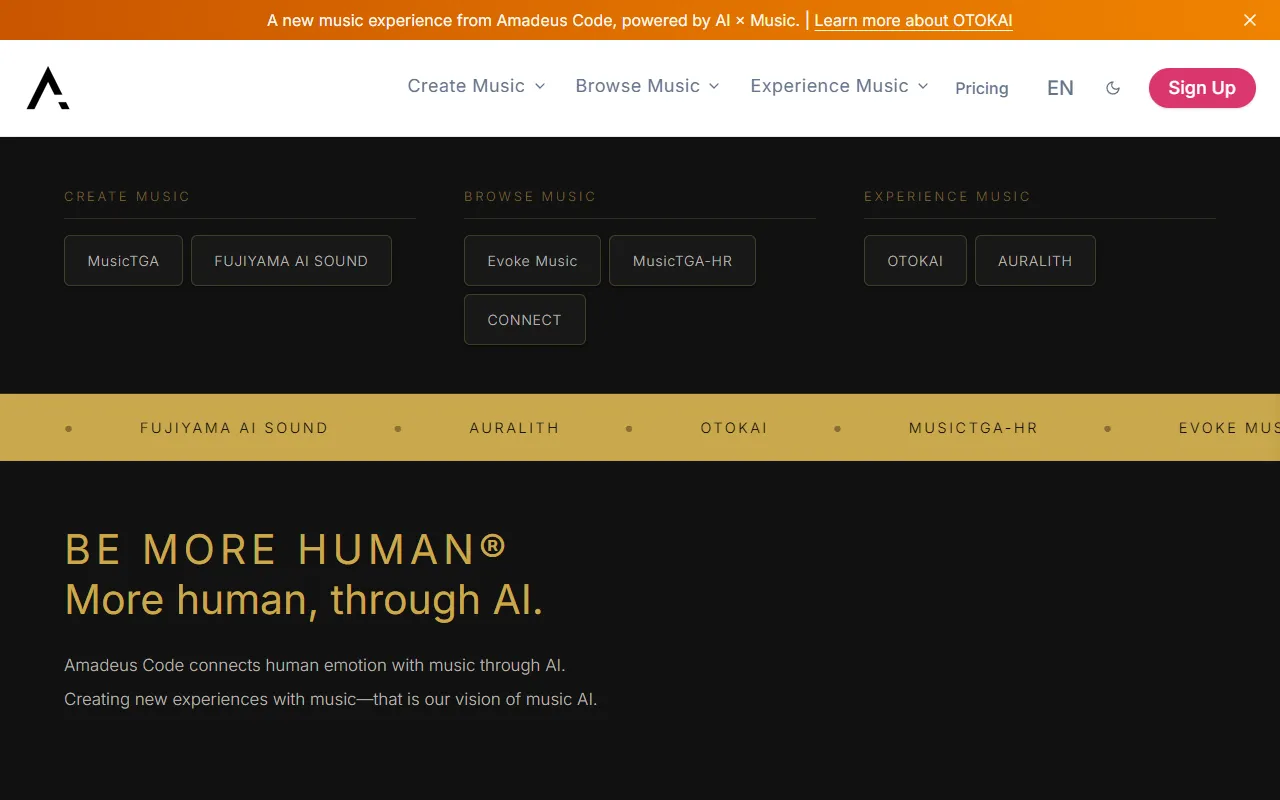The width and height of the screenshot is (1280, 800).
Task: Expand the Browse Music navigation dropdown
Action: click(x=647, y=86)
